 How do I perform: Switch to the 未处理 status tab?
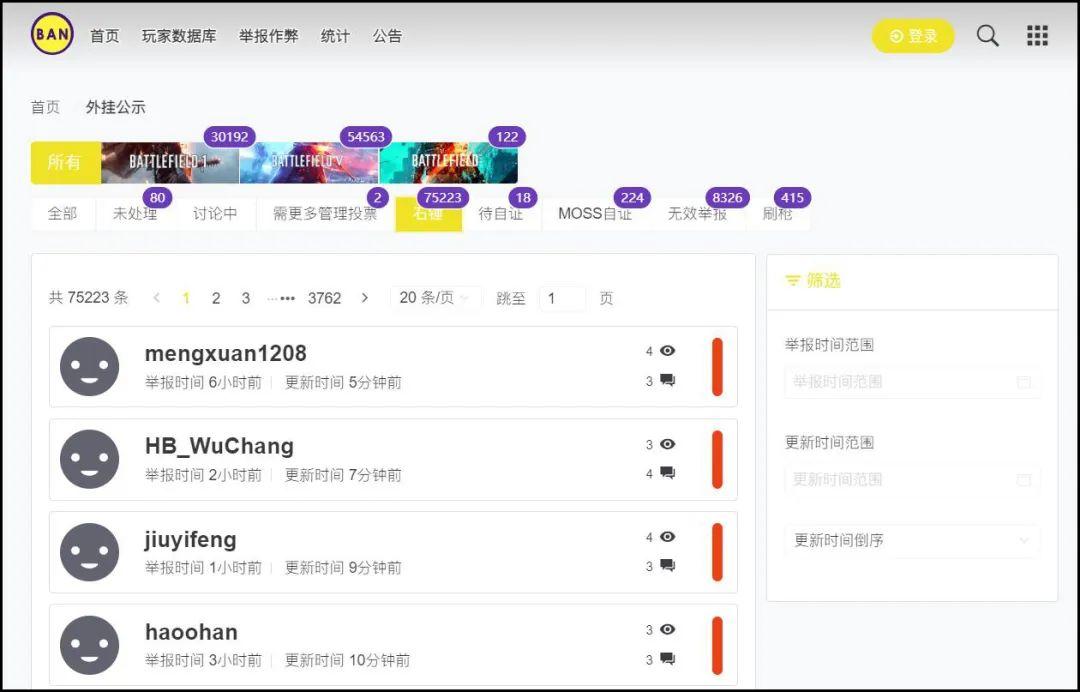tap(135, 213)
